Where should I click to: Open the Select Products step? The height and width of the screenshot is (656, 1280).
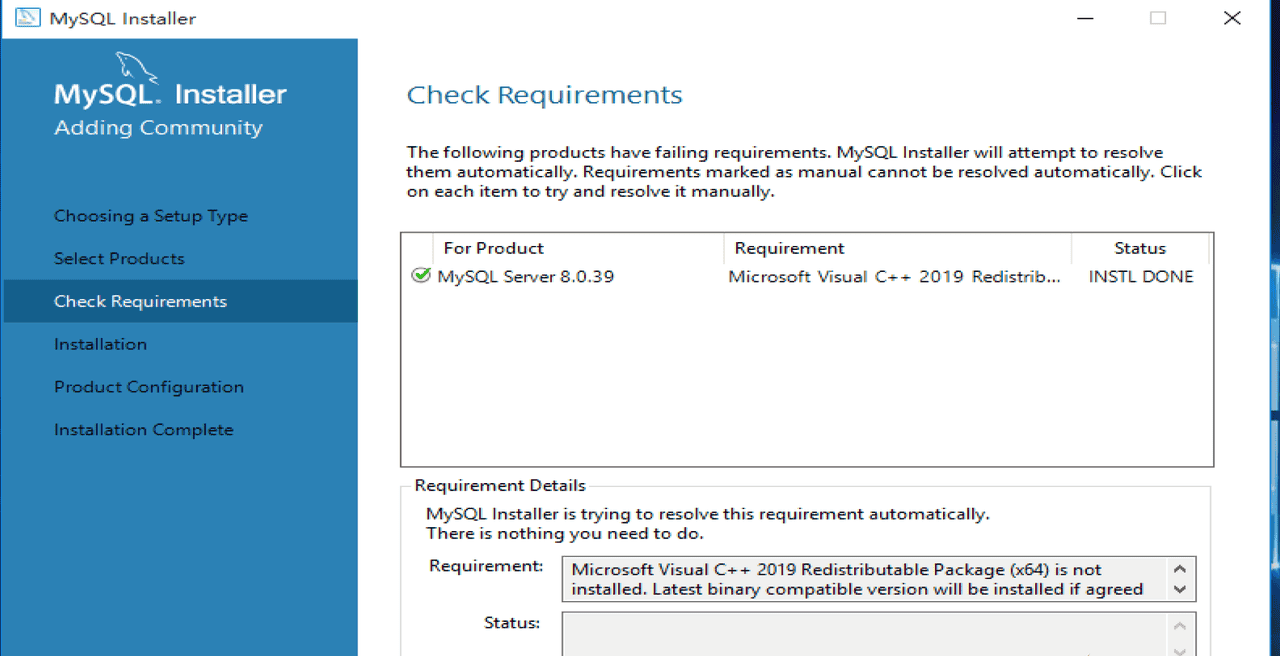point(119,259)
